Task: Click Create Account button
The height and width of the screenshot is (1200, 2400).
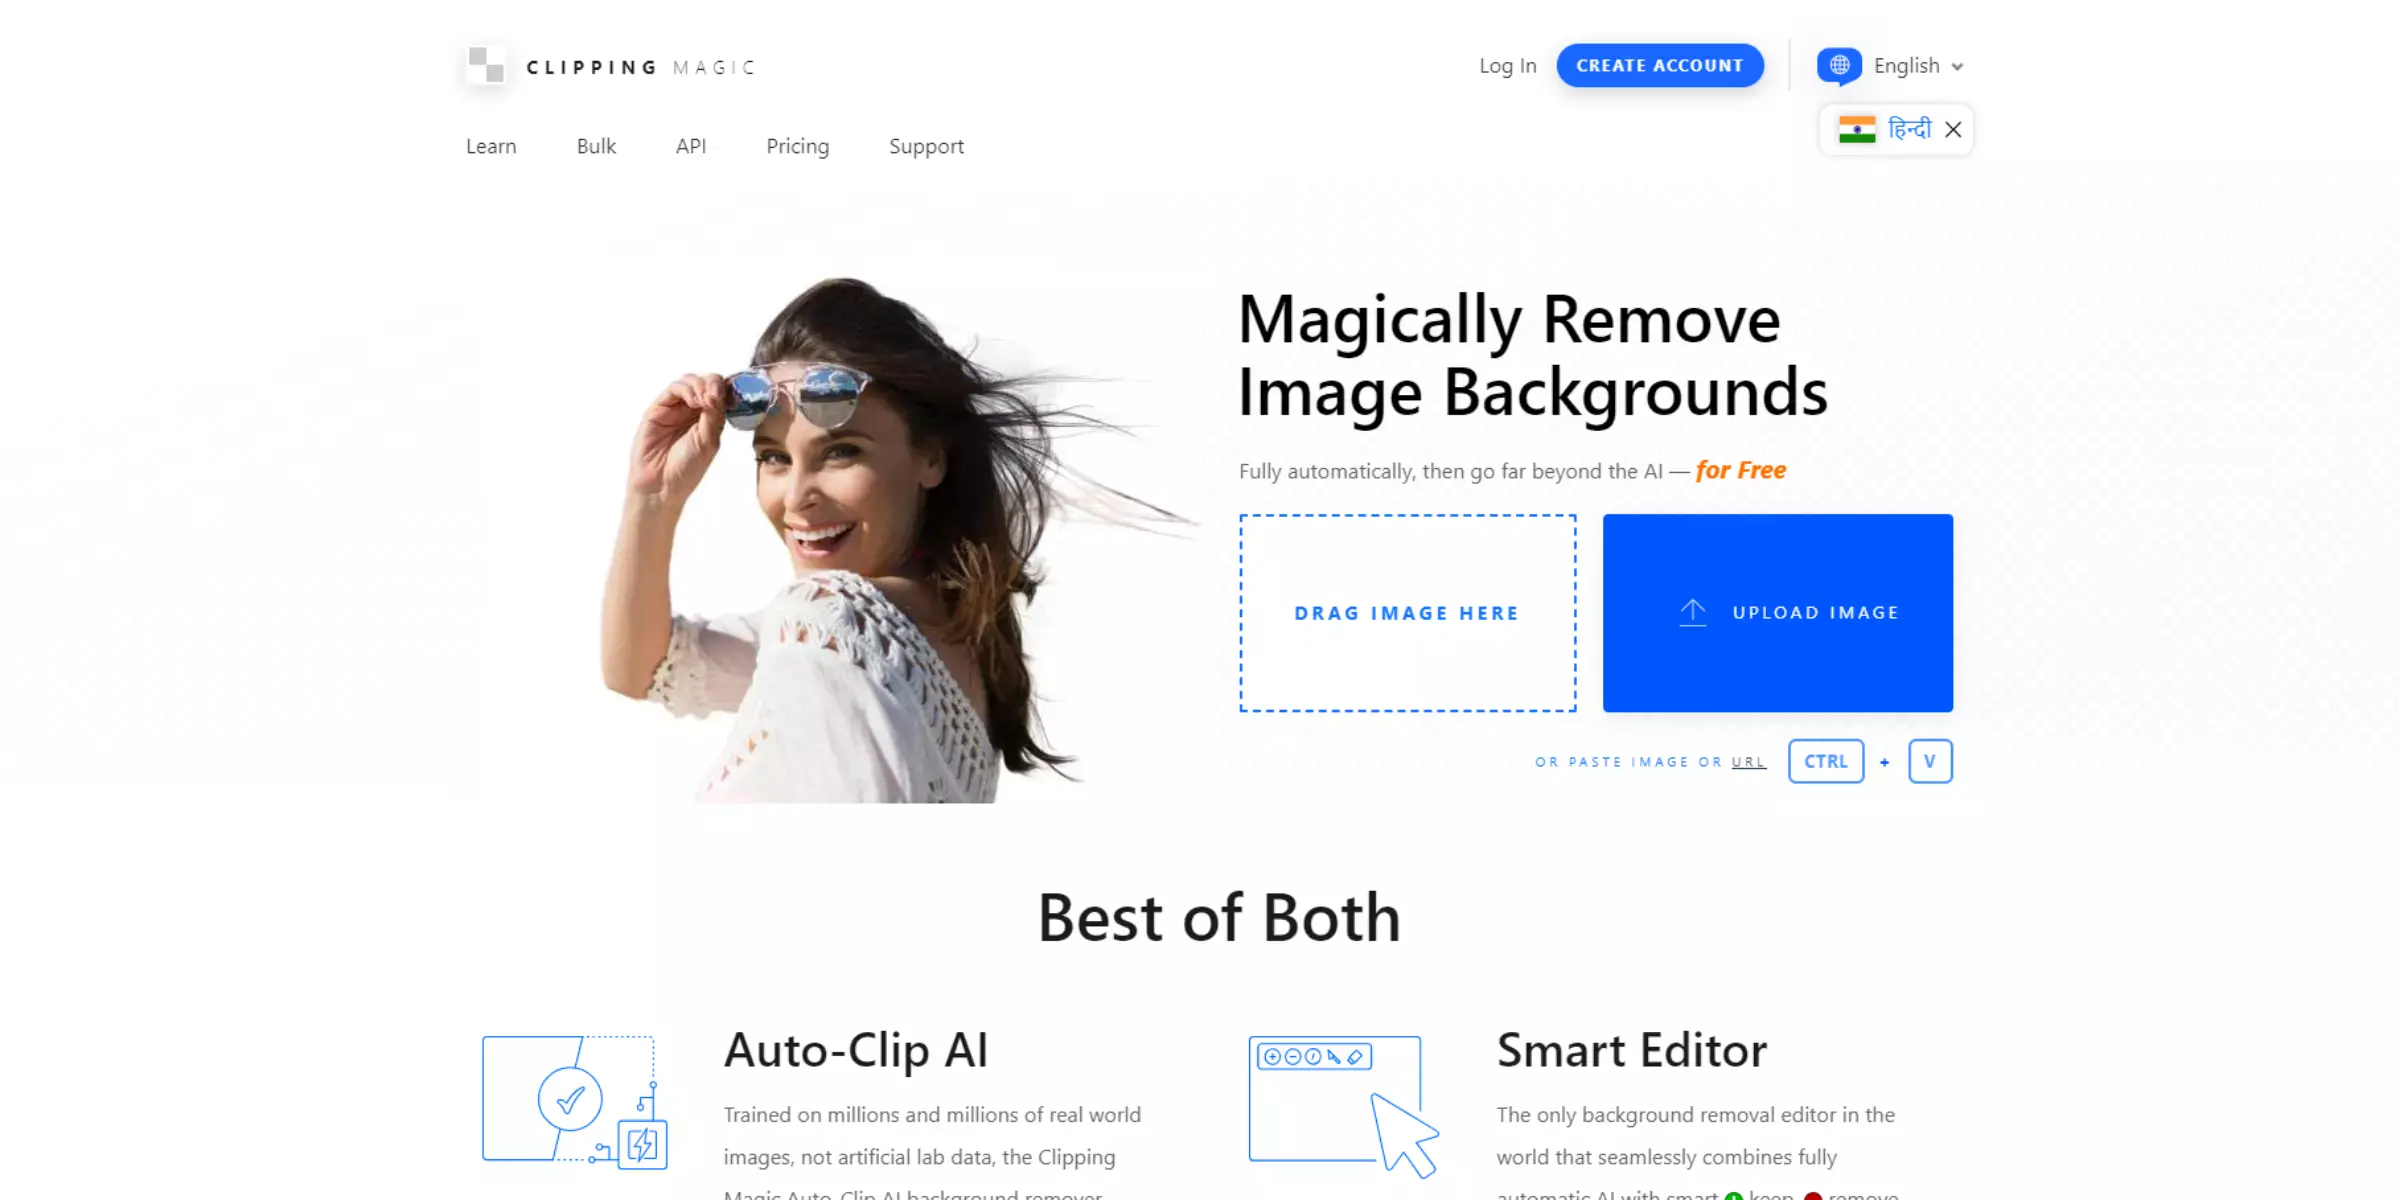Action: (x=1659, y=64)
